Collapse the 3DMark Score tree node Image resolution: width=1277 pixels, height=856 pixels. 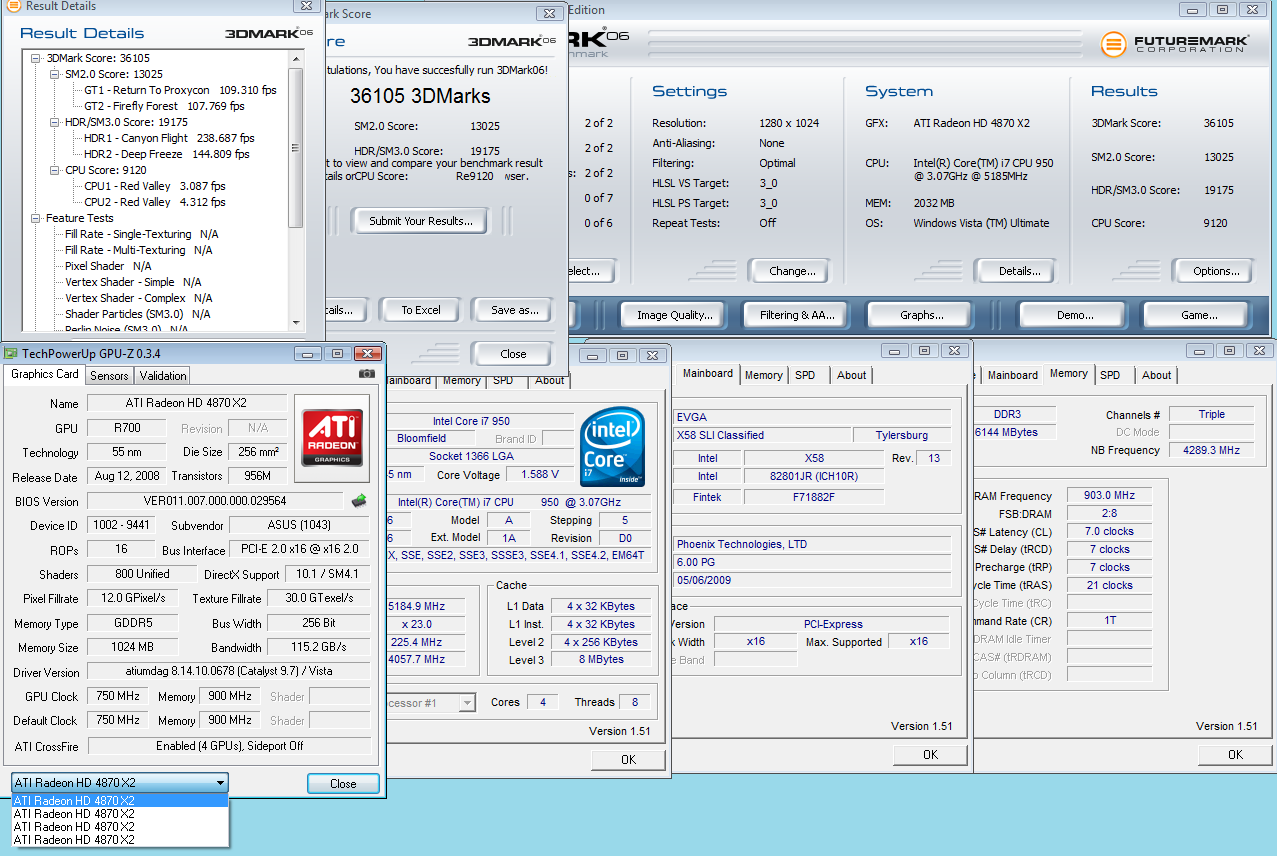37,58
